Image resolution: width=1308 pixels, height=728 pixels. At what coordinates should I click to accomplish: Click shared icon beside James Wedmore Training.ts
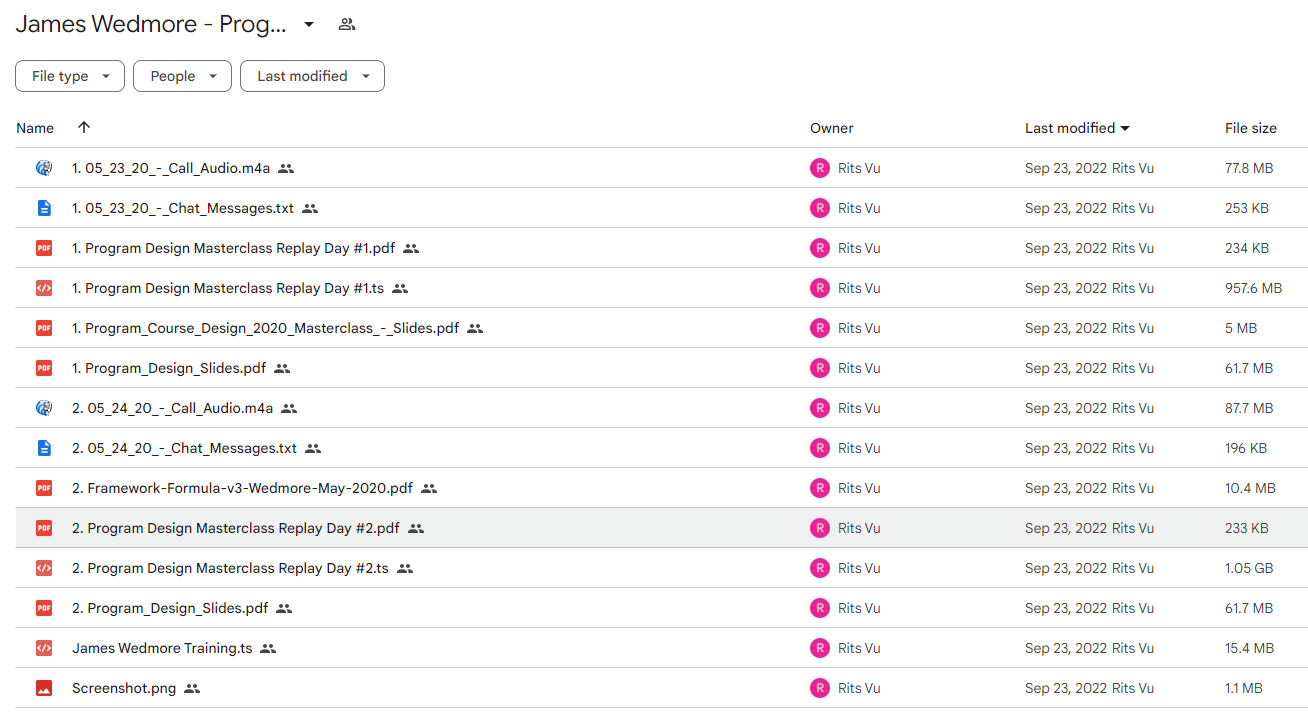point(268,648)
